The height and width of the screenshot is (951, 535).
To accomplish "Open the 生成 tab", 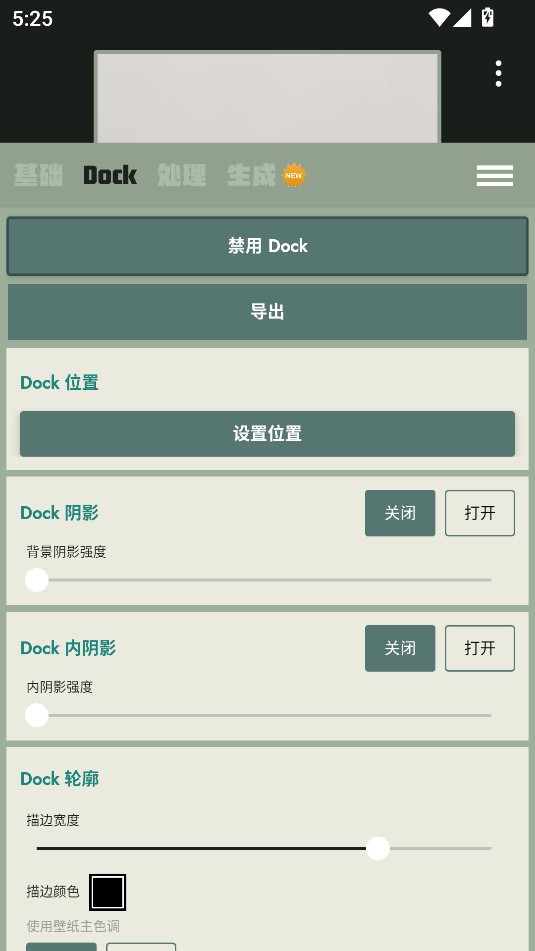I will pyautogui.click(x=252, y=175).
